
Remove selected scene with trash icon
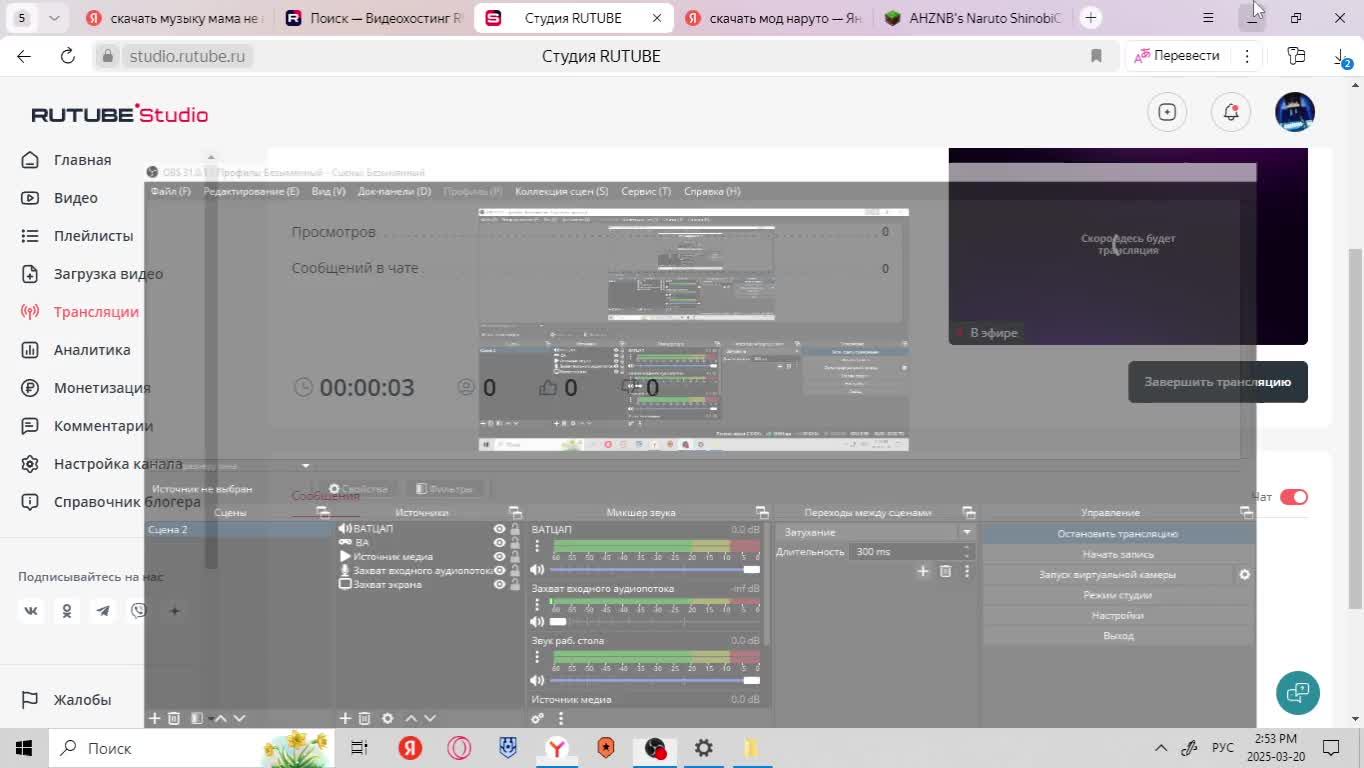click(174, 718)
